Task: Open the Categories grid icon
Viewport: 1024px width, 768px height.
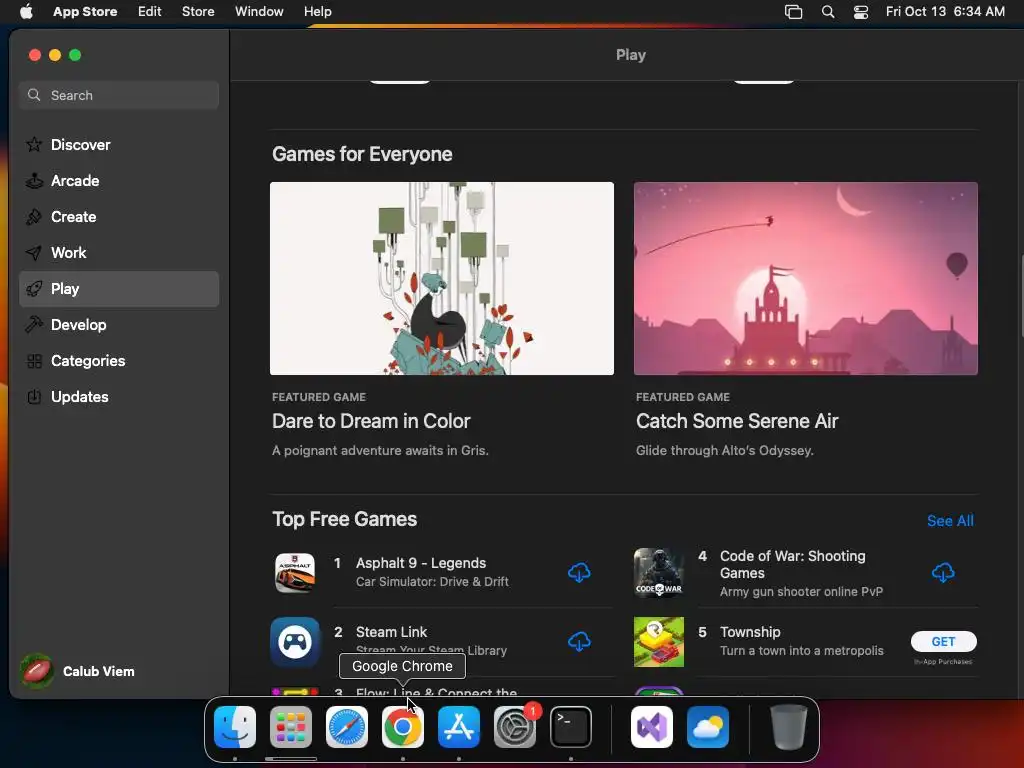Action: point(34,360)
